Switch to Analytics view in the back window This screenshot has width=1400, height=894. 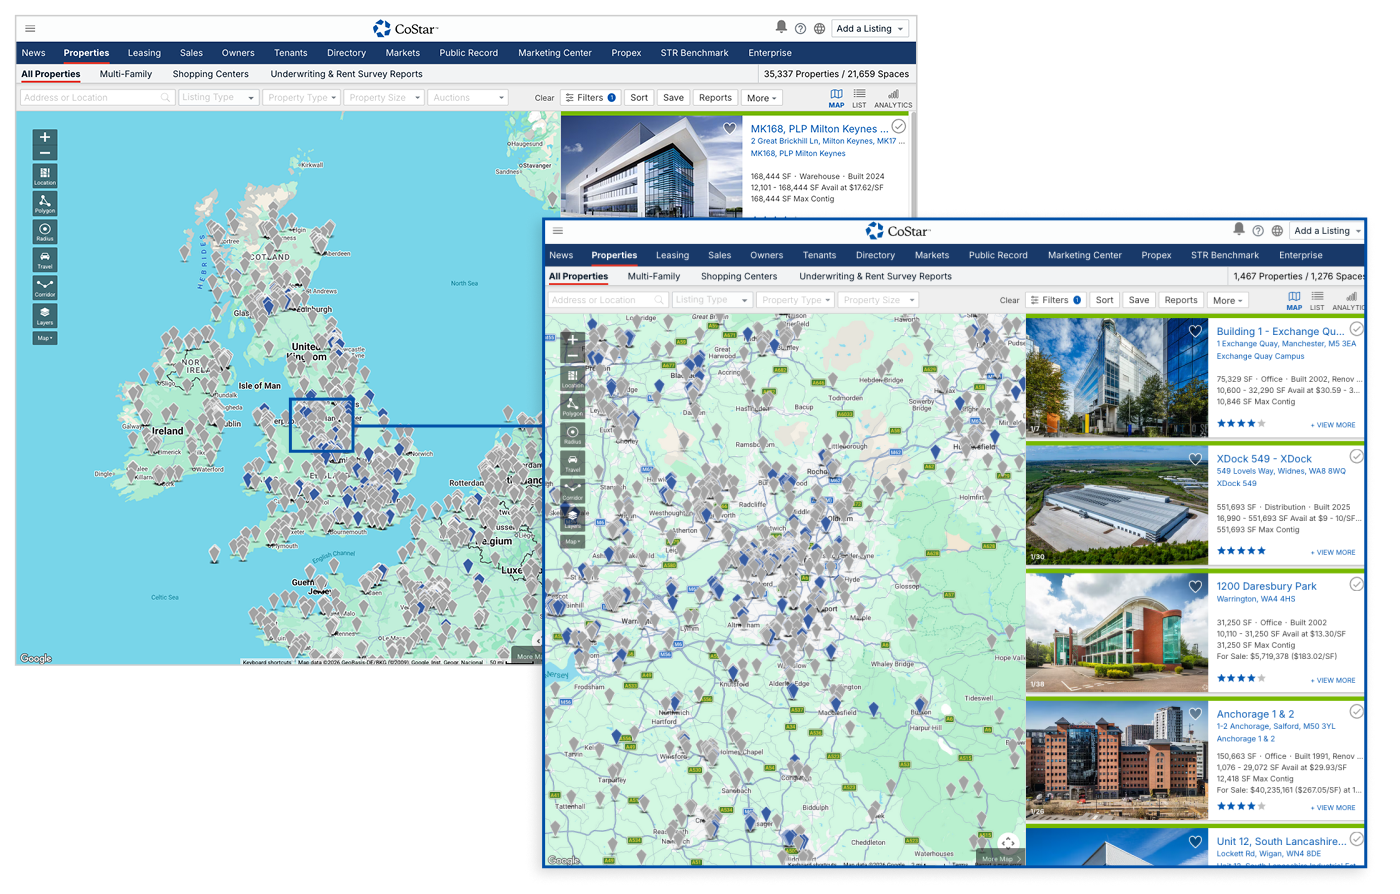(x=892, y=98)
